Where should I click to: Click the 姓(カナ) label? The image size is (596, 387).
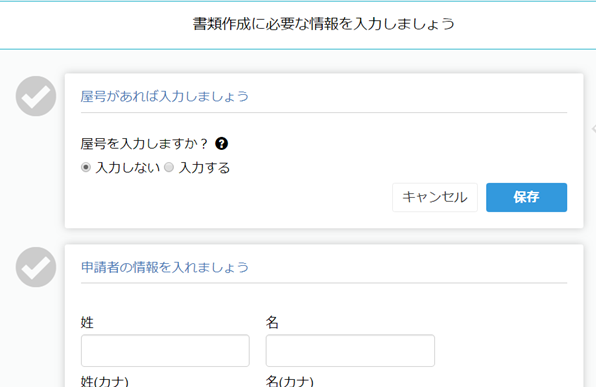coord(105,381)
